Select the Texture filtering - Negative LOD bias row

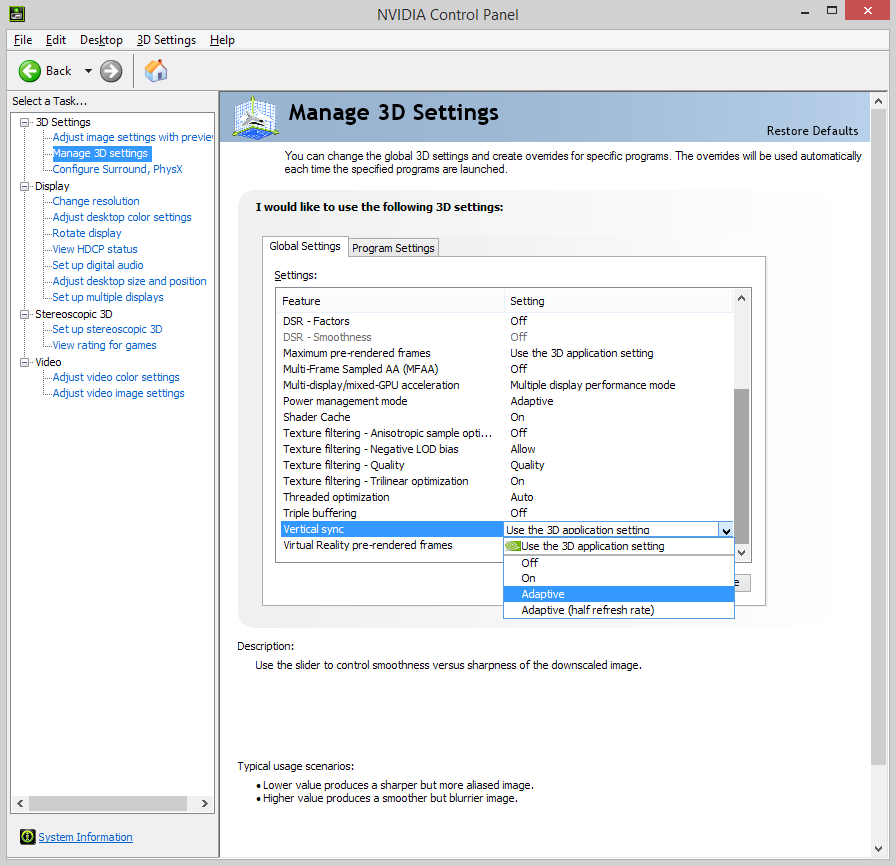click(x=507, y=449)
